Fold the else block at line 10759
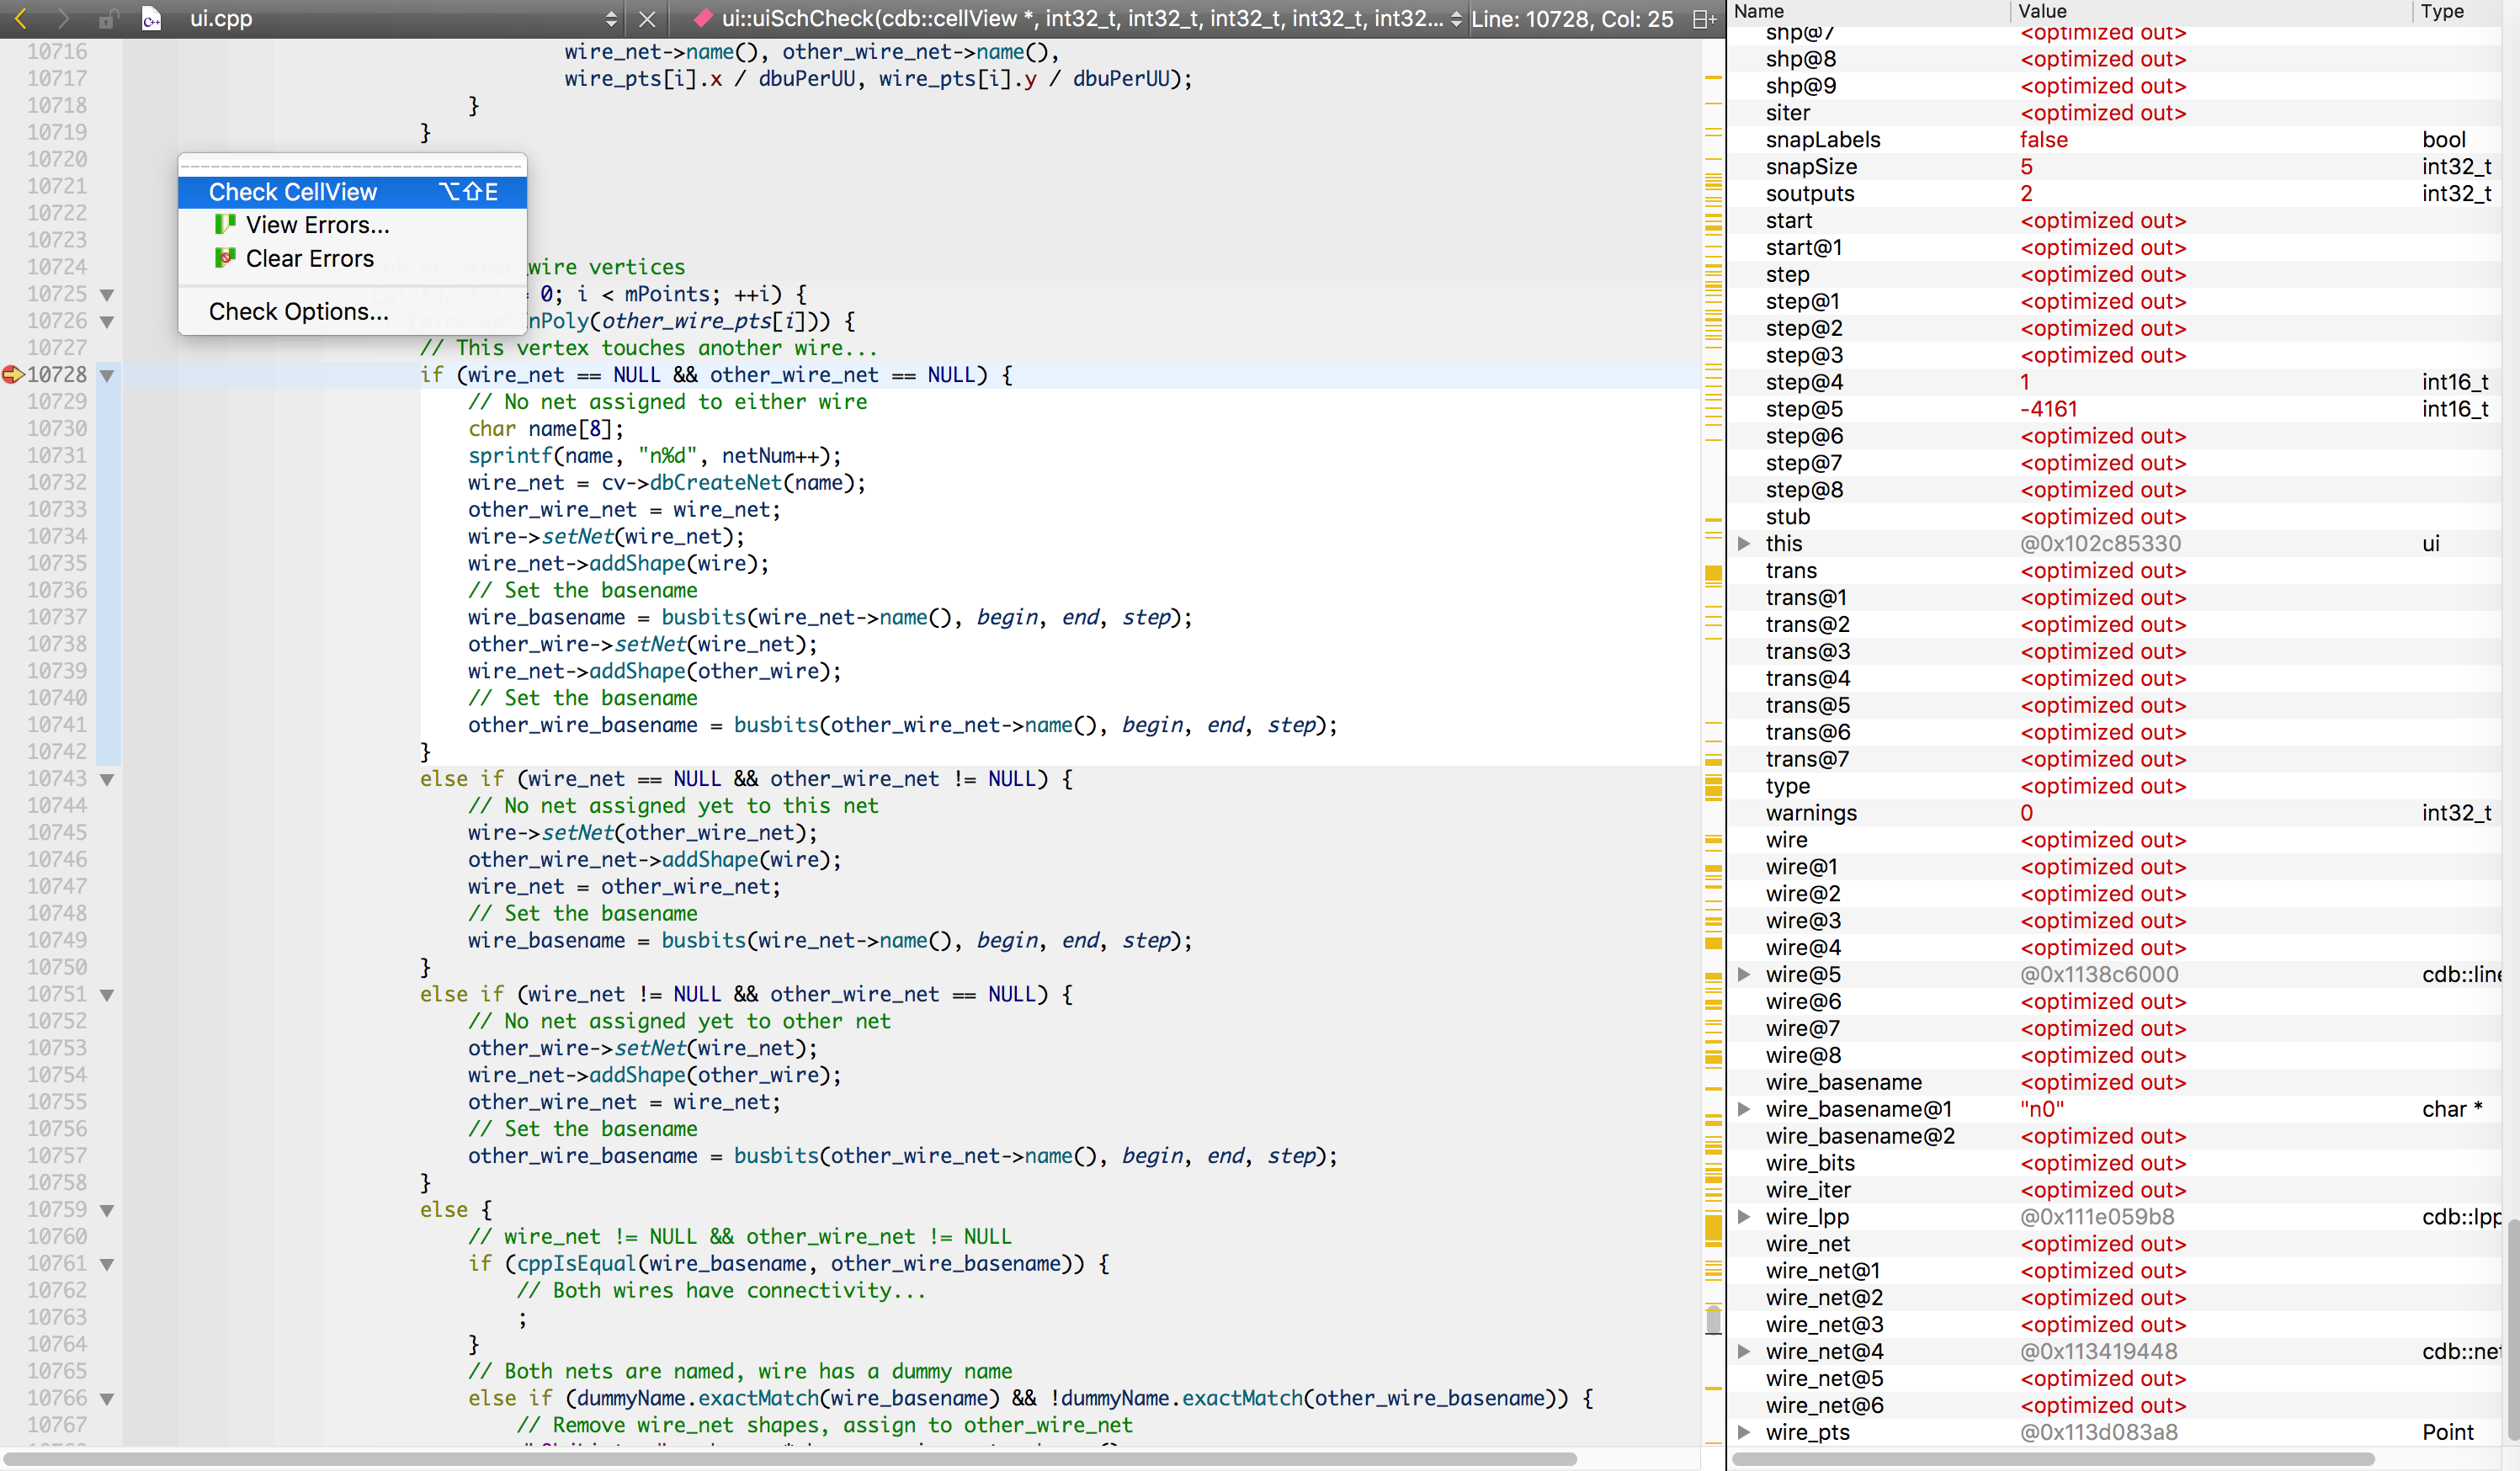 107,1210
